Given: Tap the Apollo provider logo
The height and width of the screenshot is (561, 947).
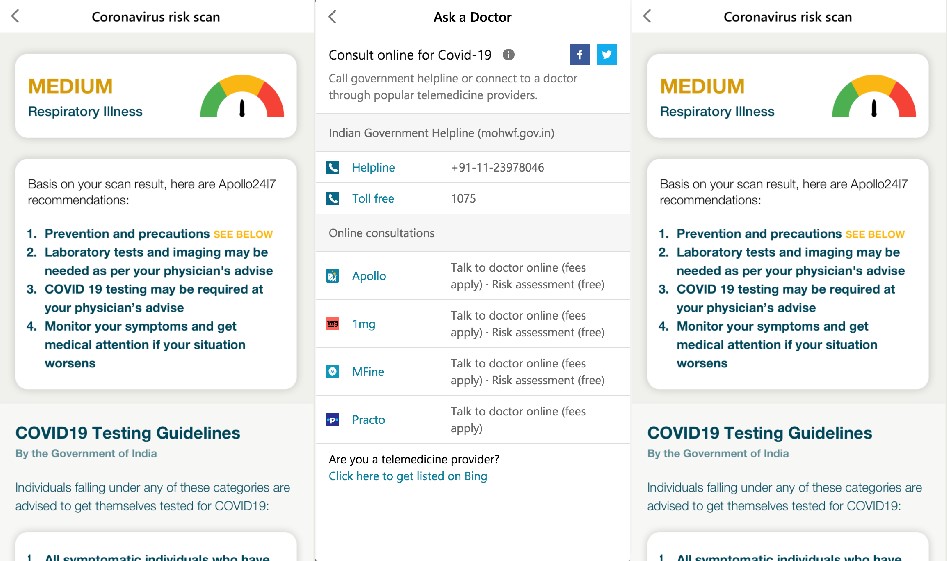Looking at the screenshot, I should (333, 276).
